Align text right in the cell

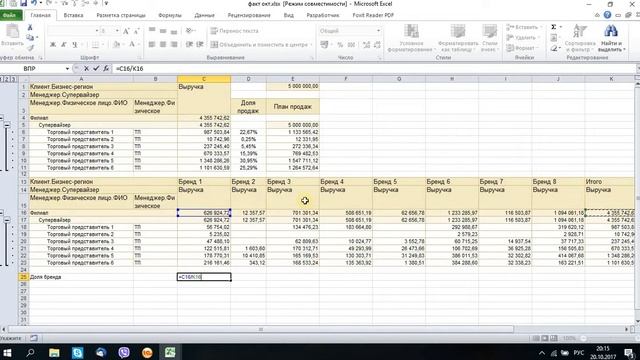pos(174,44)
